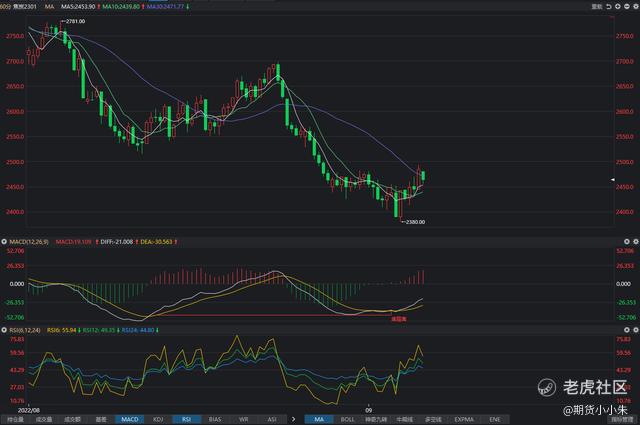Image resolution: width=640 pixels, height=425 pixels.
Task: Toggle the RSI sub-chart indicator
Action: (x=185, y=420)
